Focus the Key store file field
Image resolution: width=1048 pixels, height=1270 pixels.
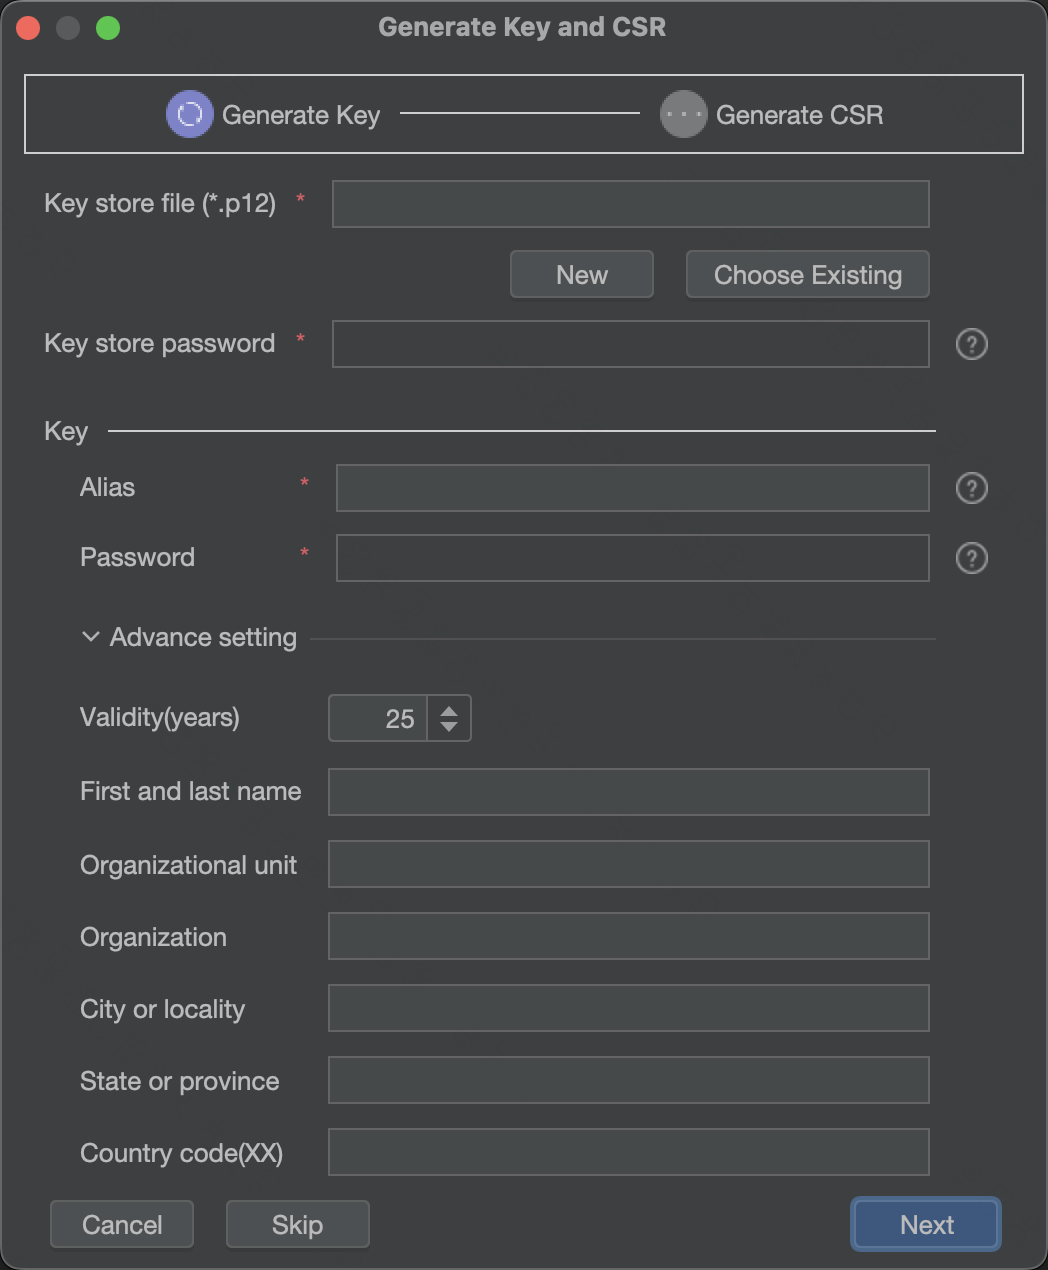point(630,204)
